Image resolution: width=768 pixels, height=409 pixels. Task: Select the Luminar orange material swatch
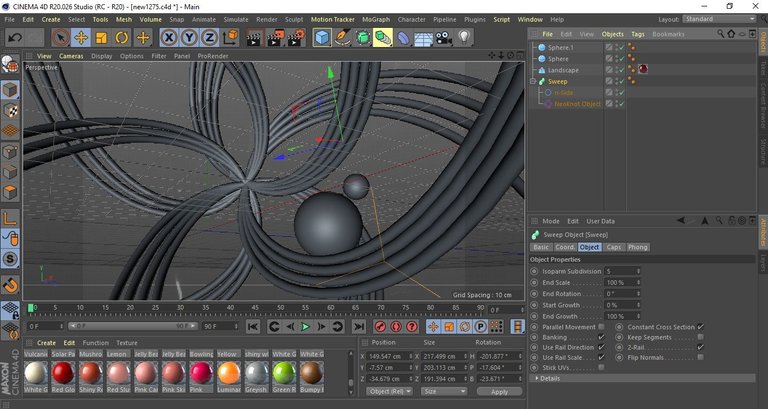pos(229,373)
